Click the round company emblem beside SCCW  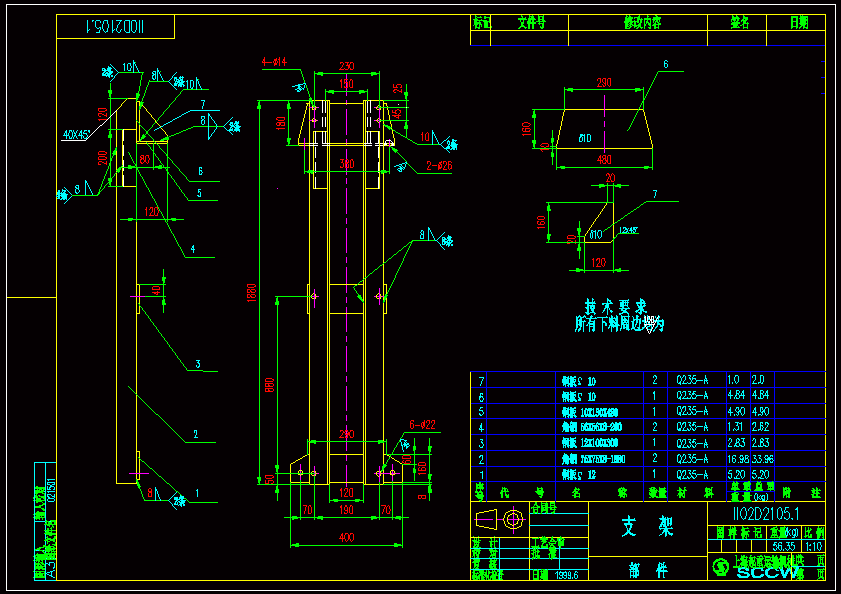(721, 567)
